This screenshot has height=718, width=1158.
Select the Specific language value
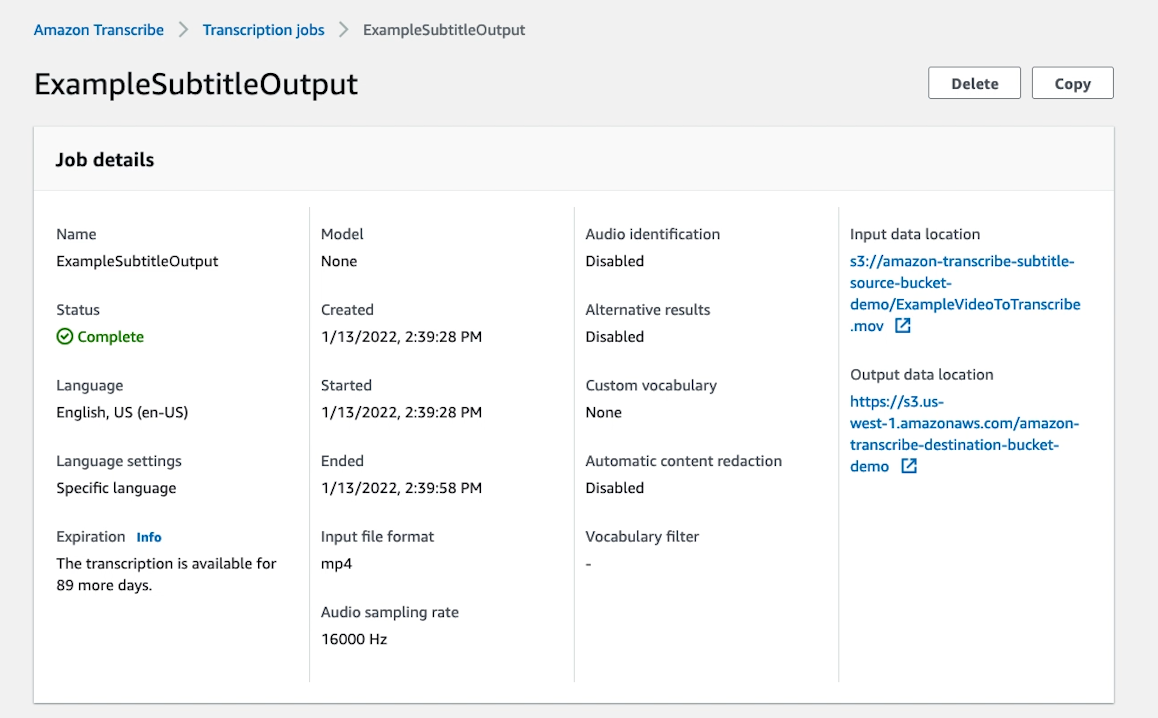pyautogui.click(x=116, y=488)
